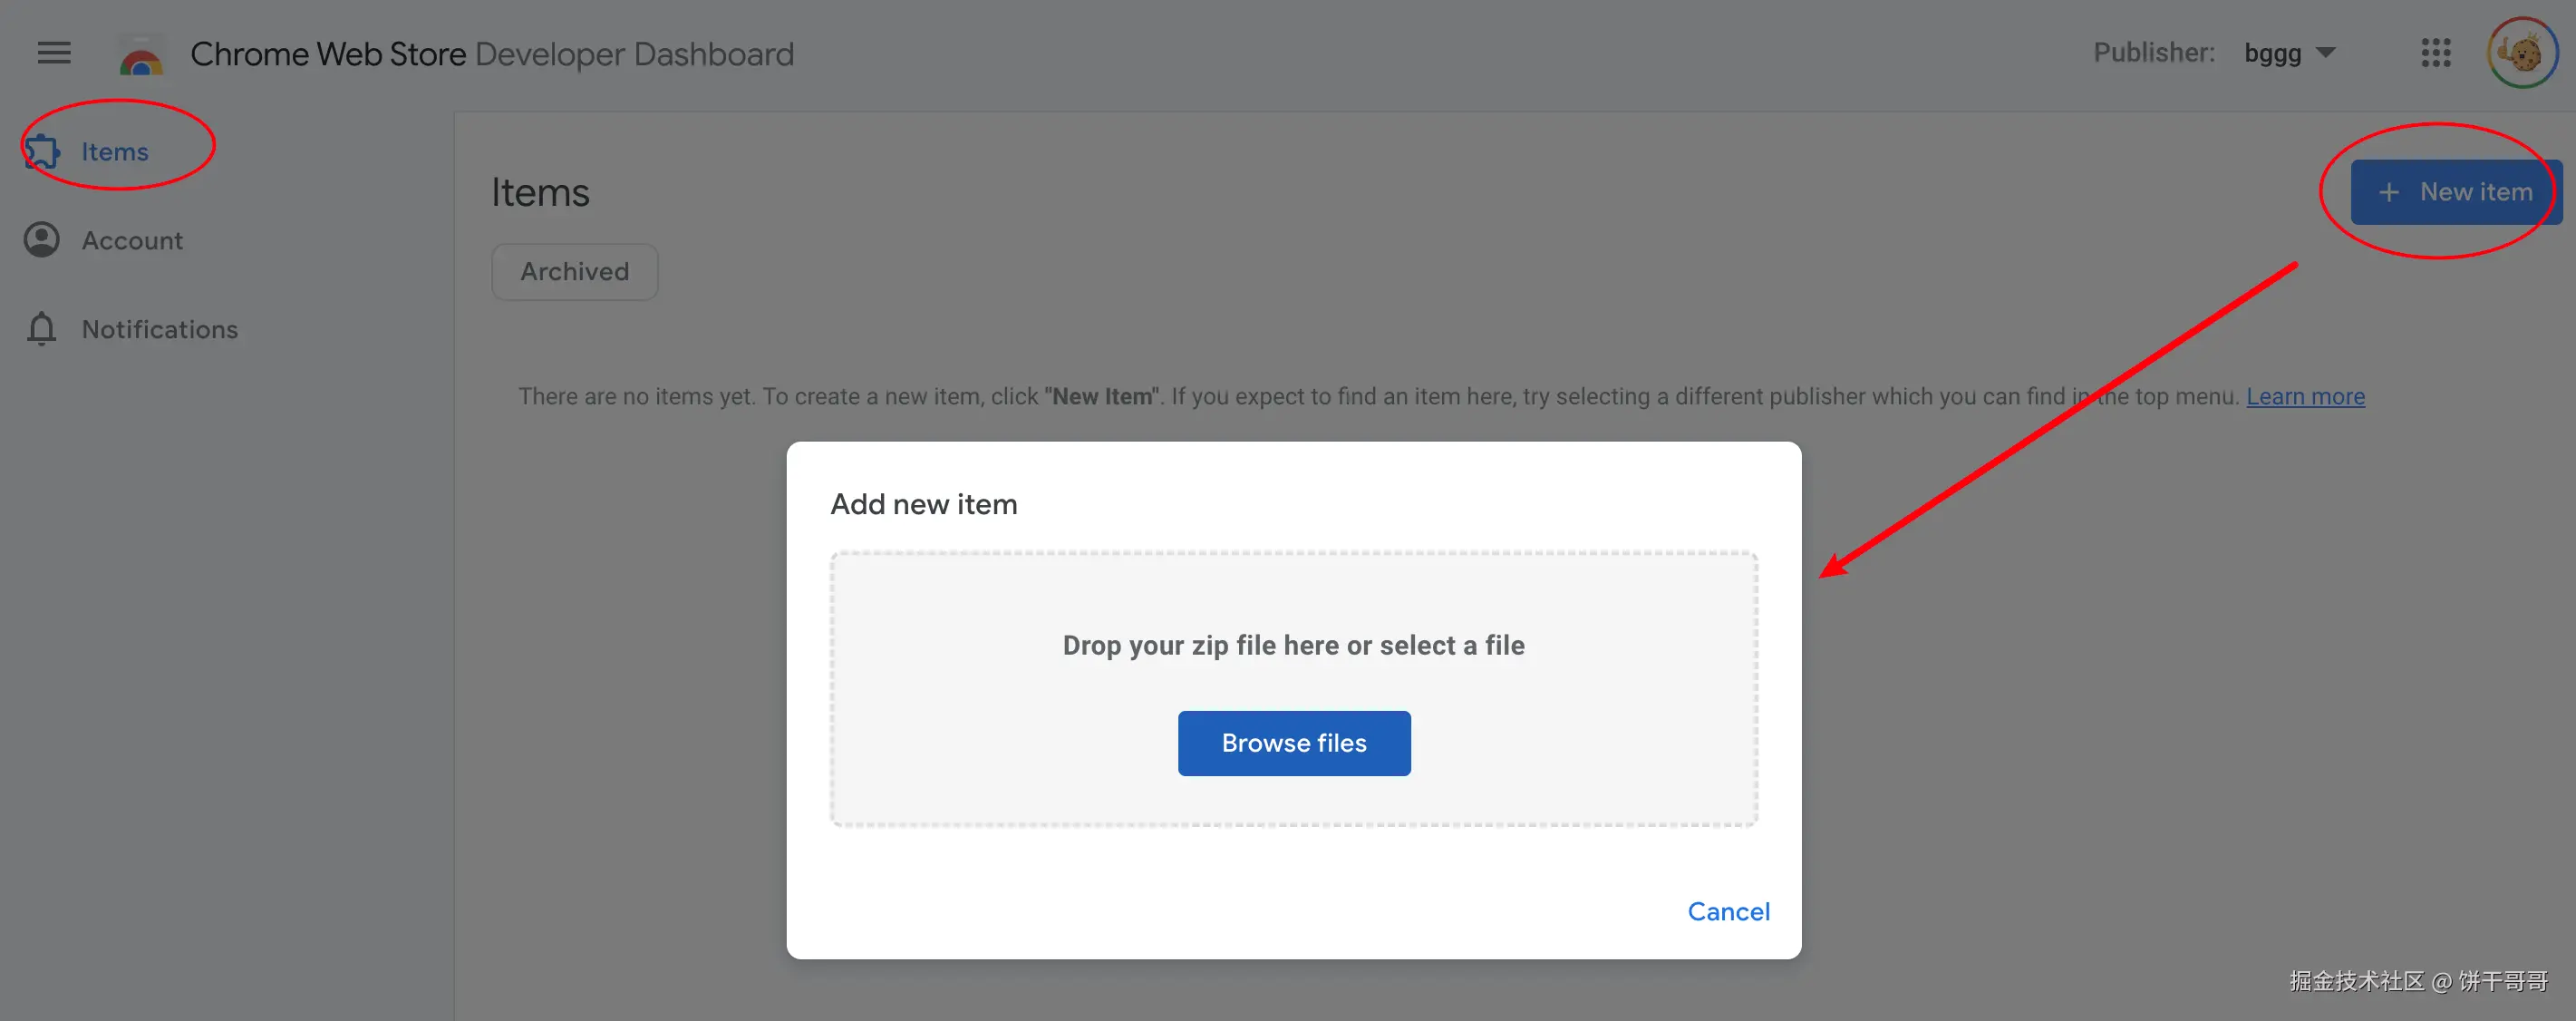Expand the Publisher bggg dropdown arrow

(x=2326, y=53)
